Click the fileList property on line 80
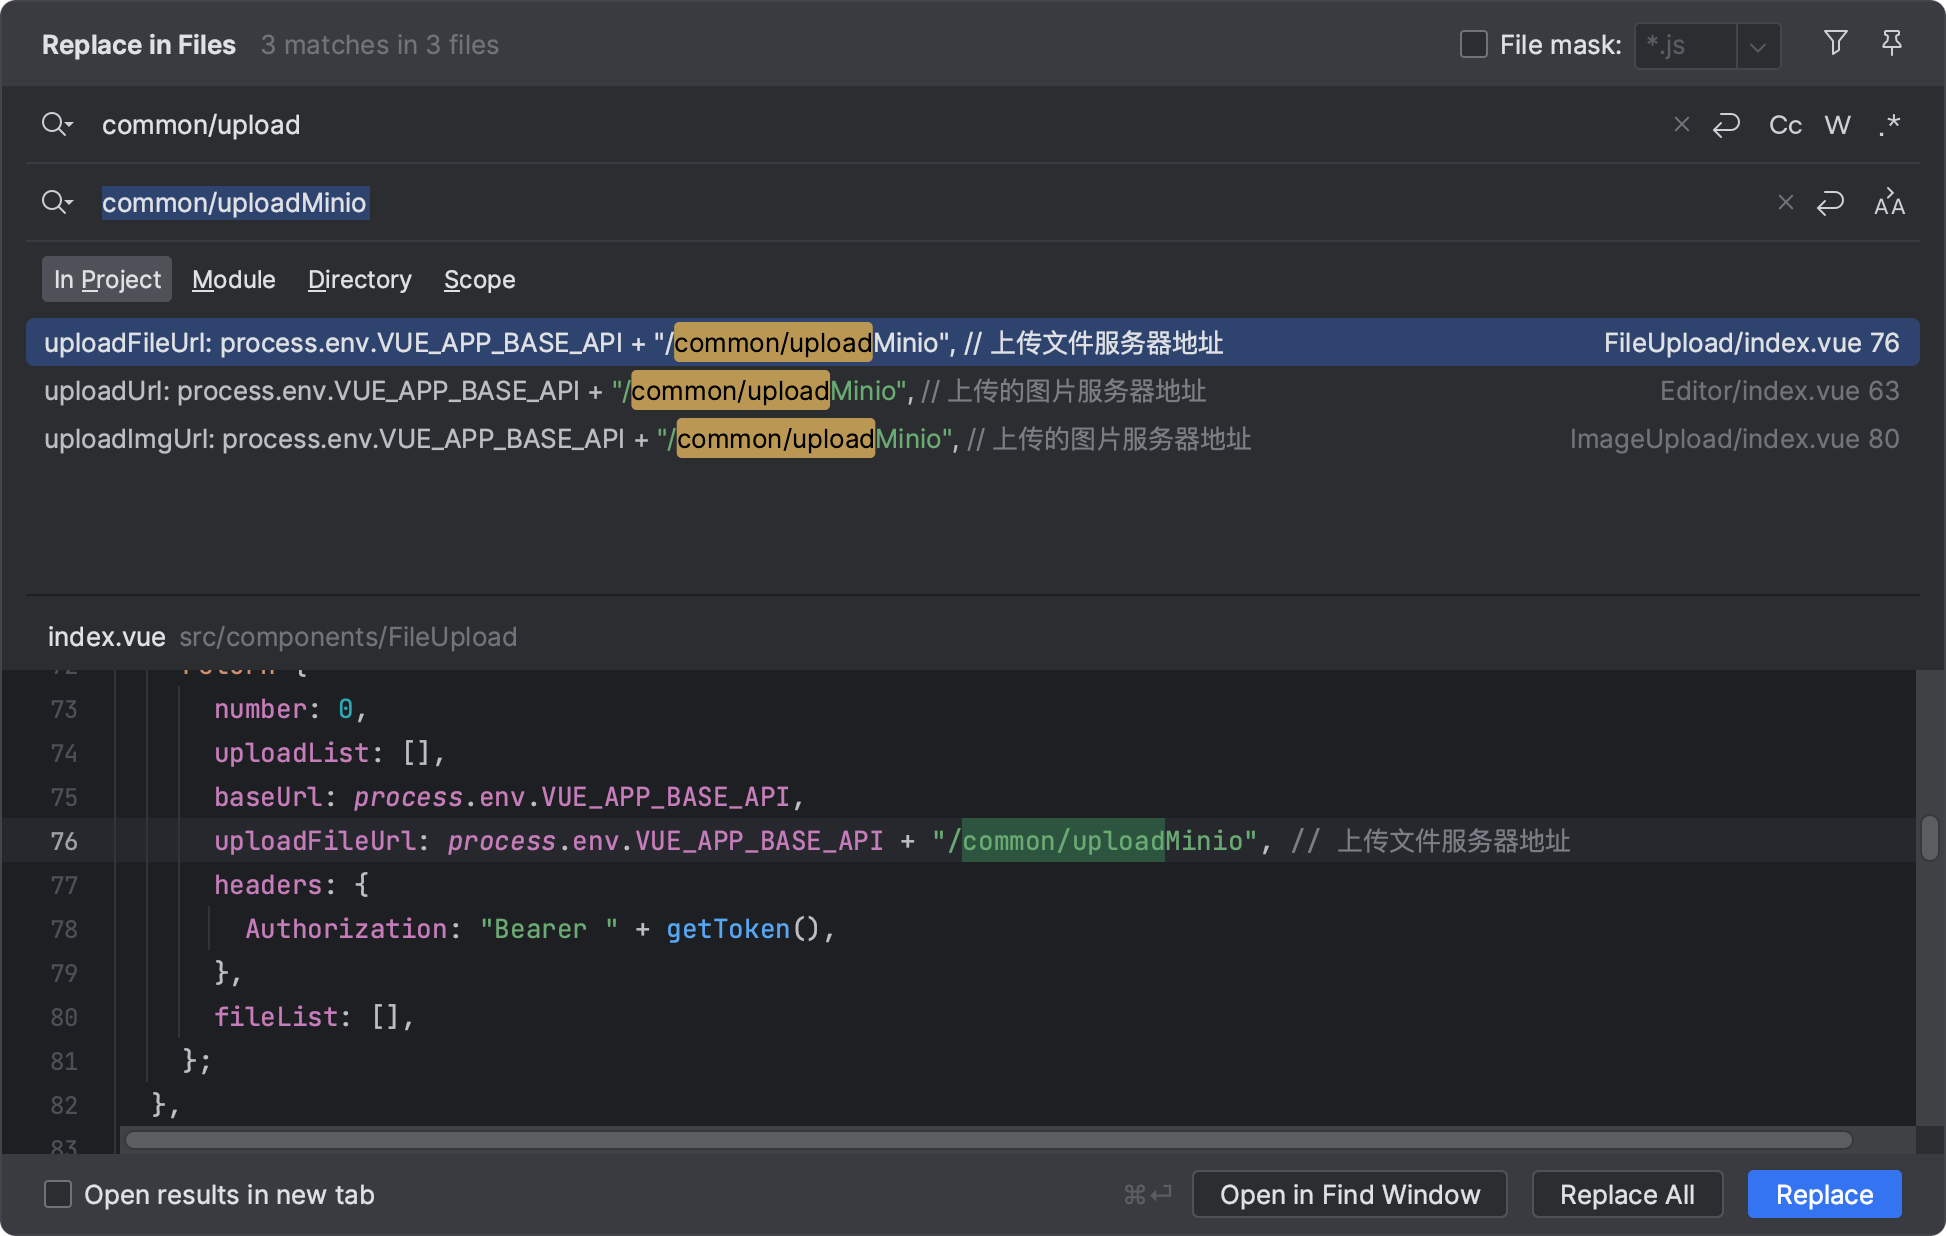This screenshot has width=1946, height=1236. tap(276, 1017)
